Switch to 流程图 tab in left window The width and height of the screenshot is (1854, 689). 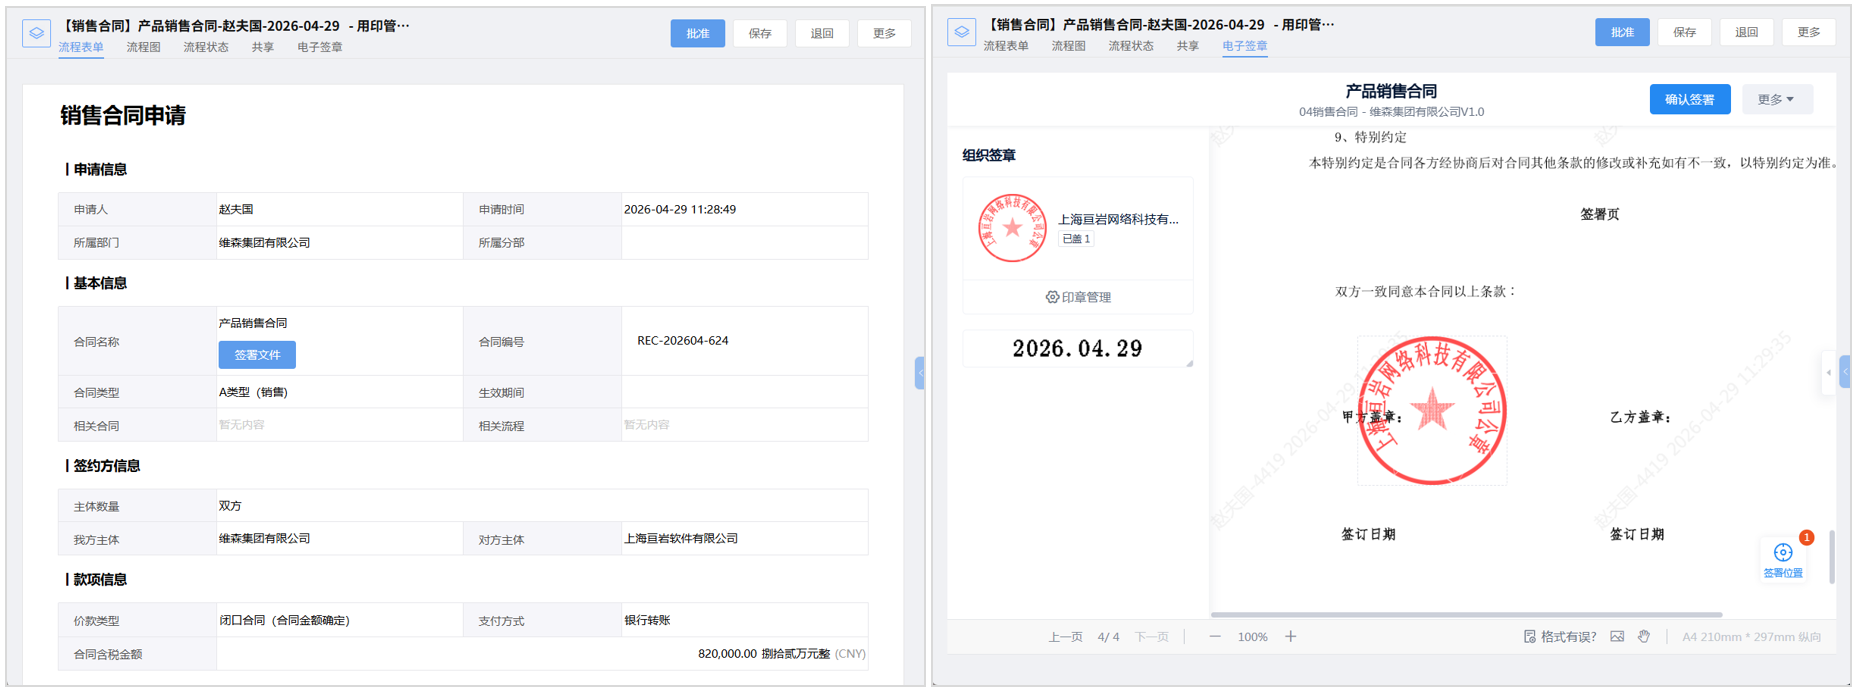(x=143, y=47)
